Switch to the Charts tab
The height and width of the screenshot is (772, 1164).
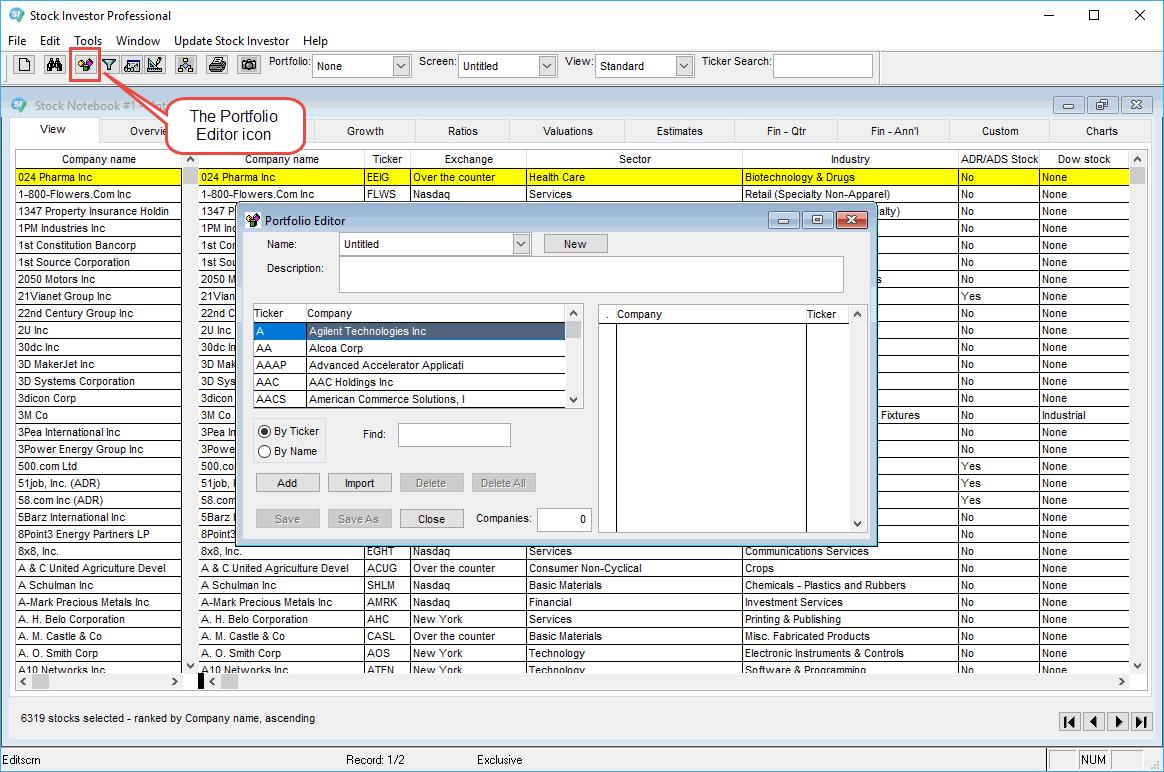point(1101,131)
